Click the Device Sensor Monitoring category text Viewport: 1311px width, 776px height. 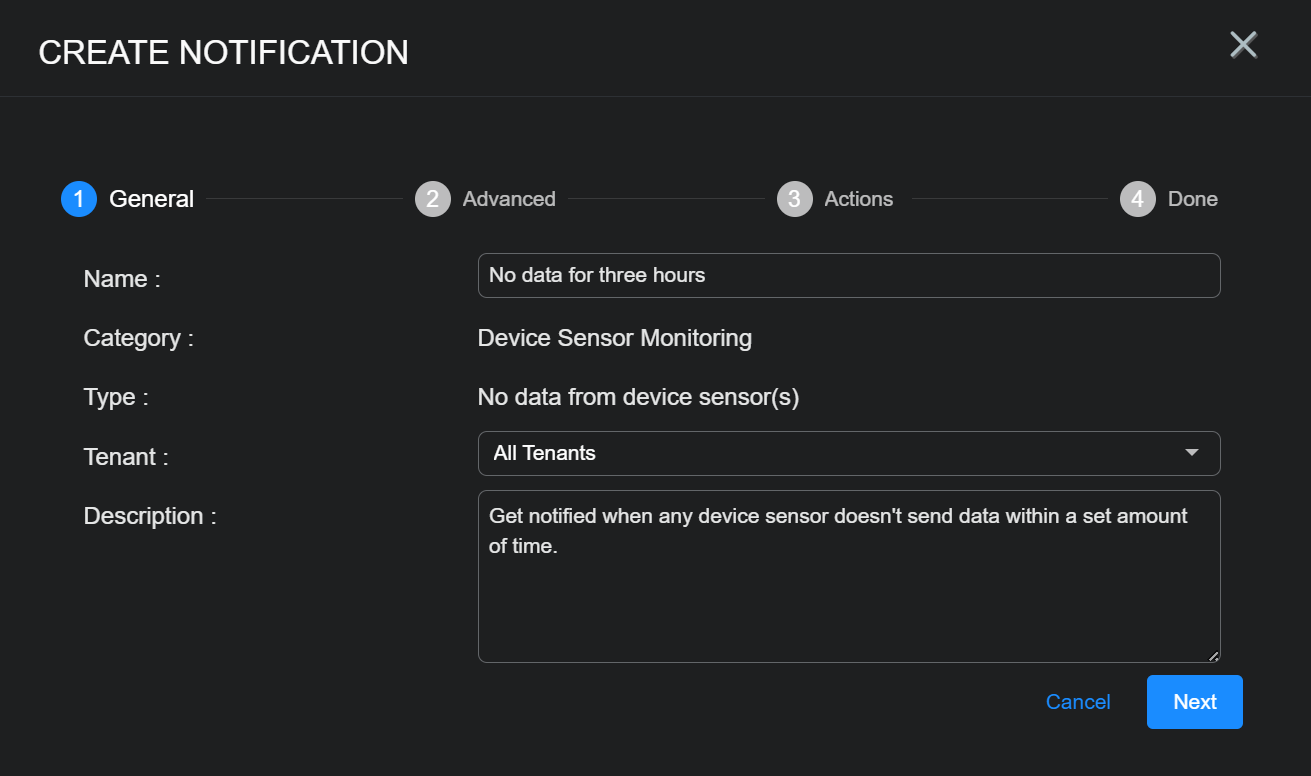(x=614, y=338)
